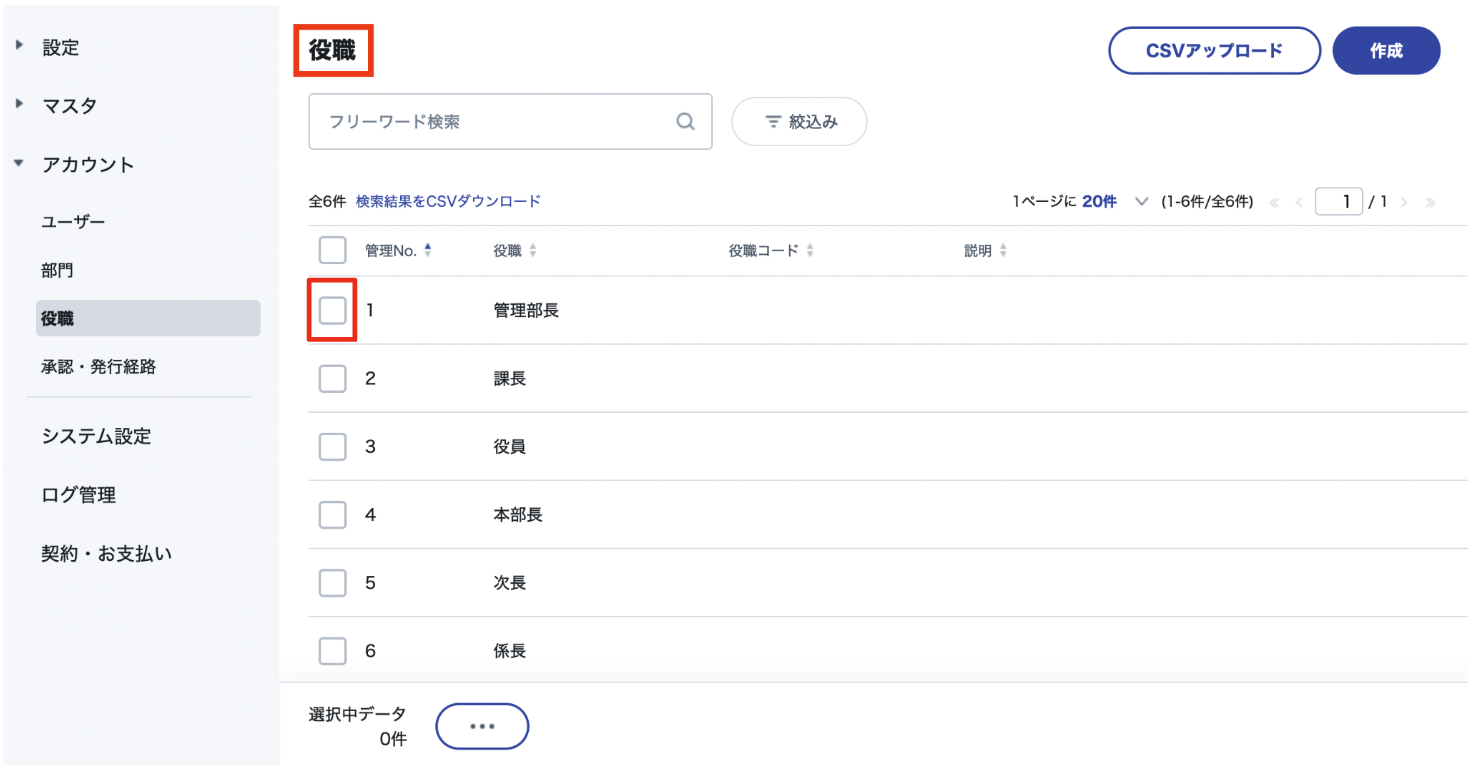This screenshot has height=770, width=1470.
Task: Click the 役員 role name
Action: click(x=510, y=447)
